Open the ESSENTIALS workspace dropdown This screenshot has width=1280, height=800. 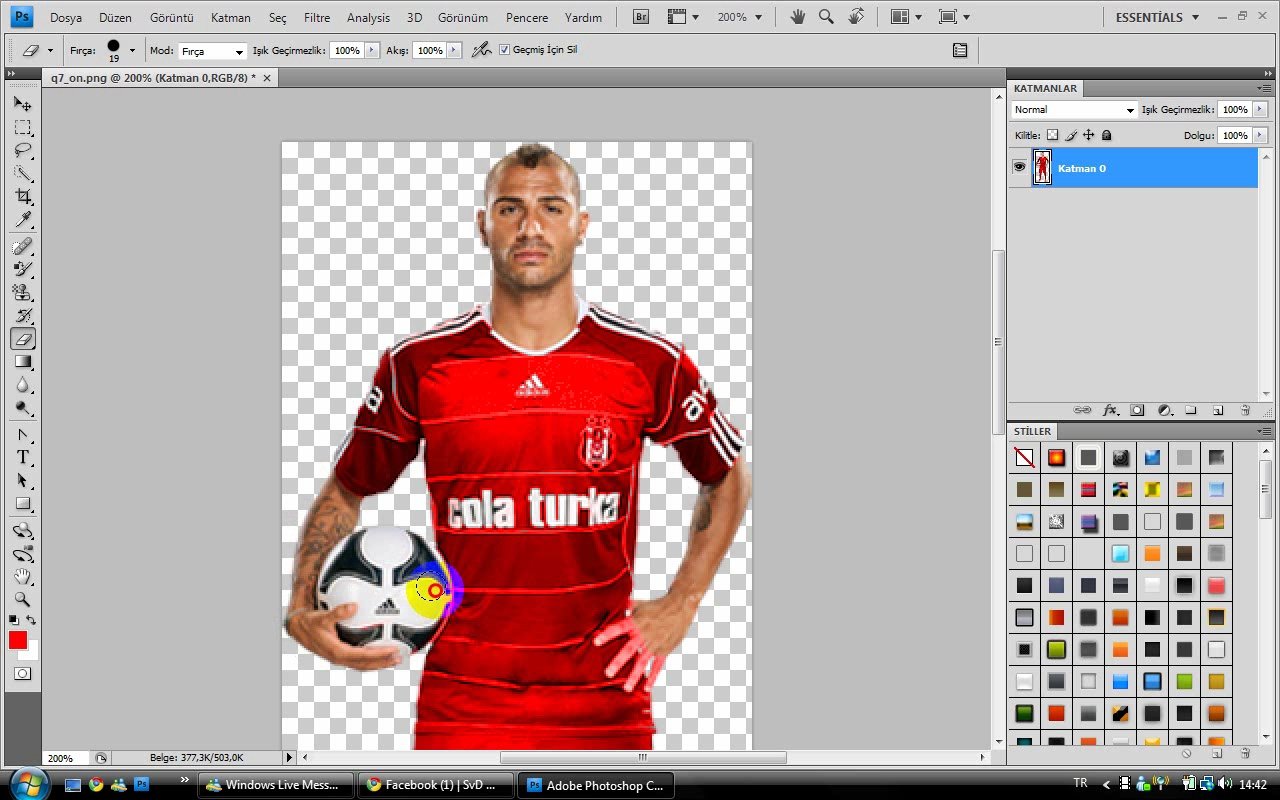(1156, 17)
